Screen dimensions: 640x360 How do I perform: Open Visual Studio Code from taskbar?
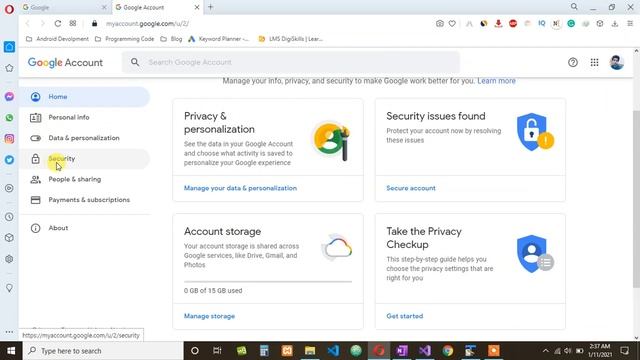click(333, 351)
